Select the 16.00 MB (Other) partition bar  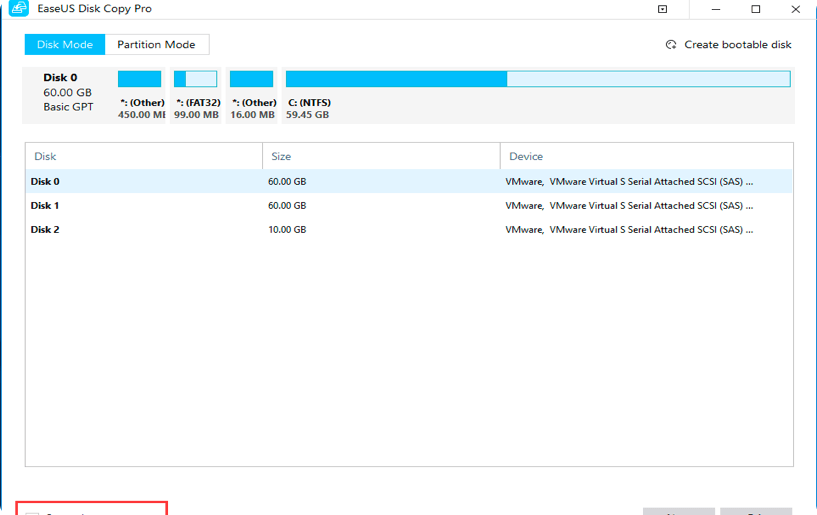[251, 79]
